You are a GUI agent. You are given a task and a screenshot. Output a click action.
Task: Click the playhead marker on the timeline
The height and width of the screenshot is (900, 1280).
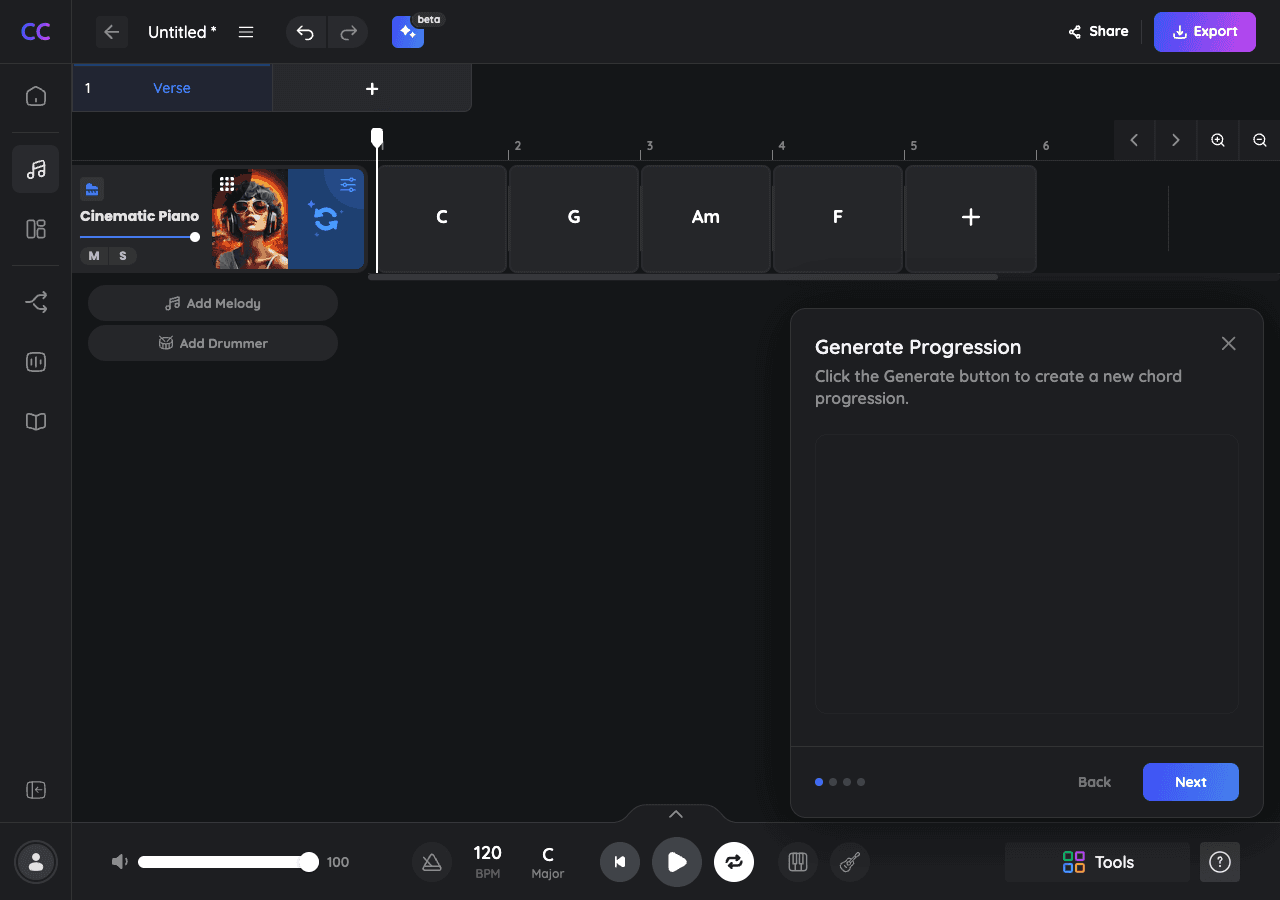(x=377, y=137)
